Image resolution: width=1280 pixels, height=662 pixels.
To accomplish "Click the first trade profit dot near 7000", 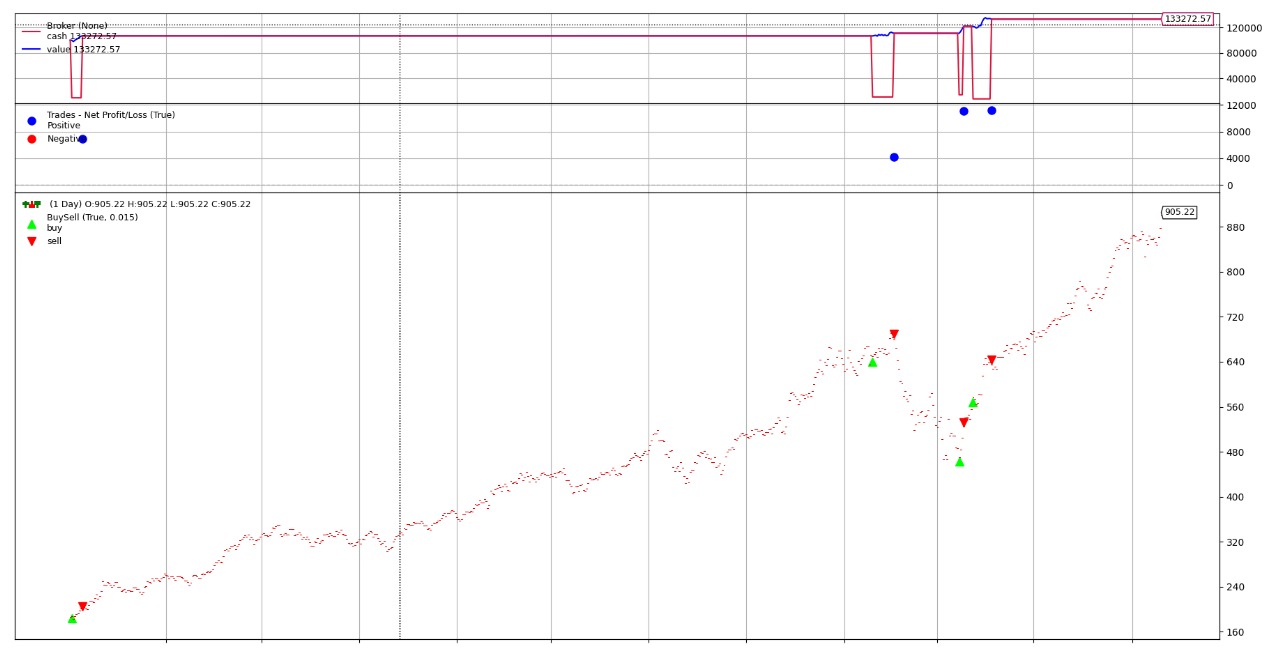I will (82, 139).
